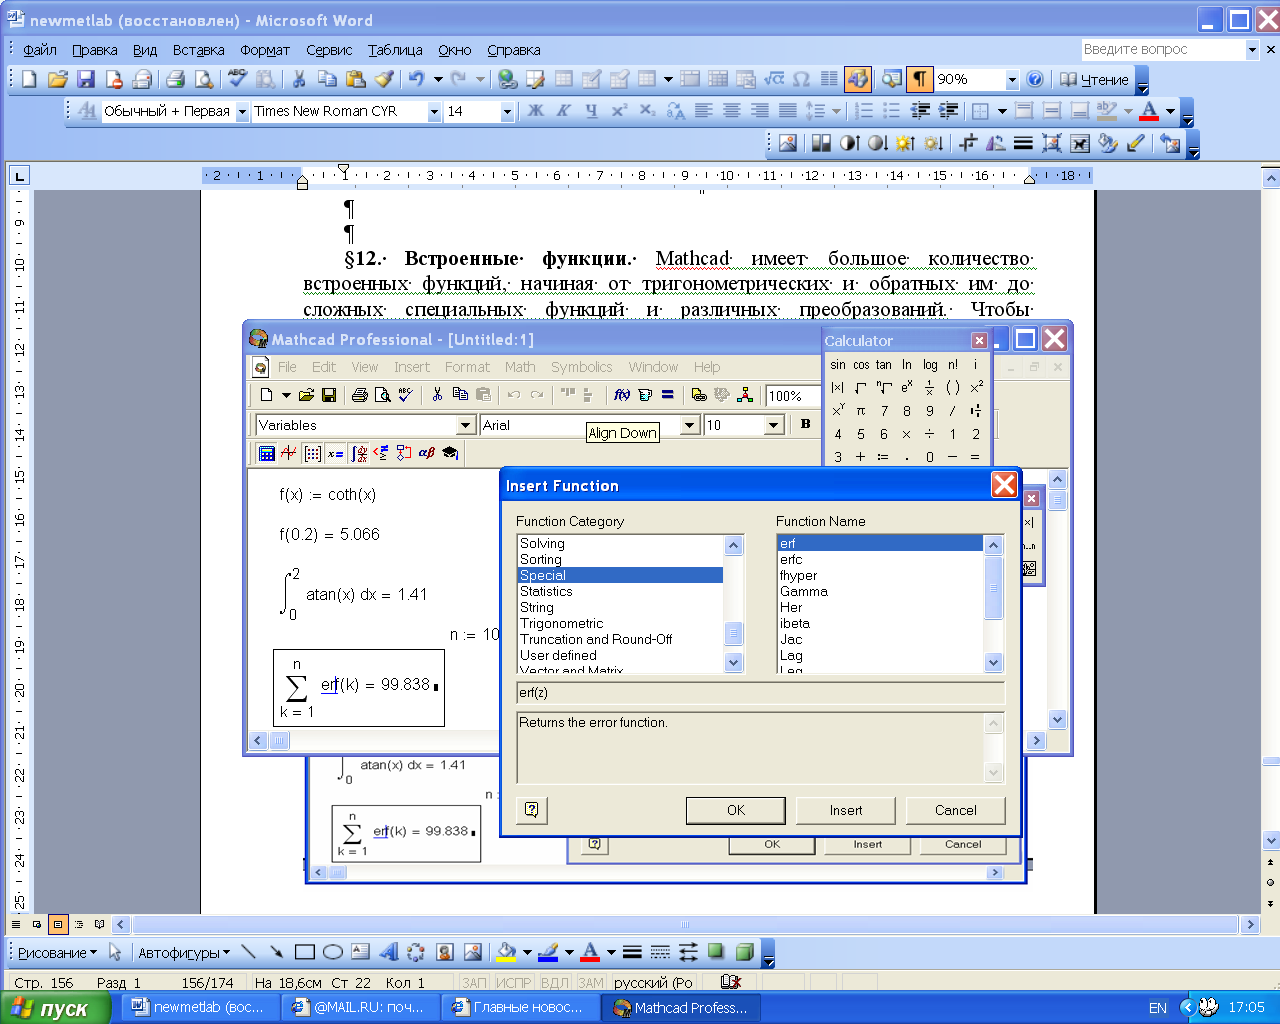
Task: Undo the last action in Word
Action: click(x=417, y=79)
